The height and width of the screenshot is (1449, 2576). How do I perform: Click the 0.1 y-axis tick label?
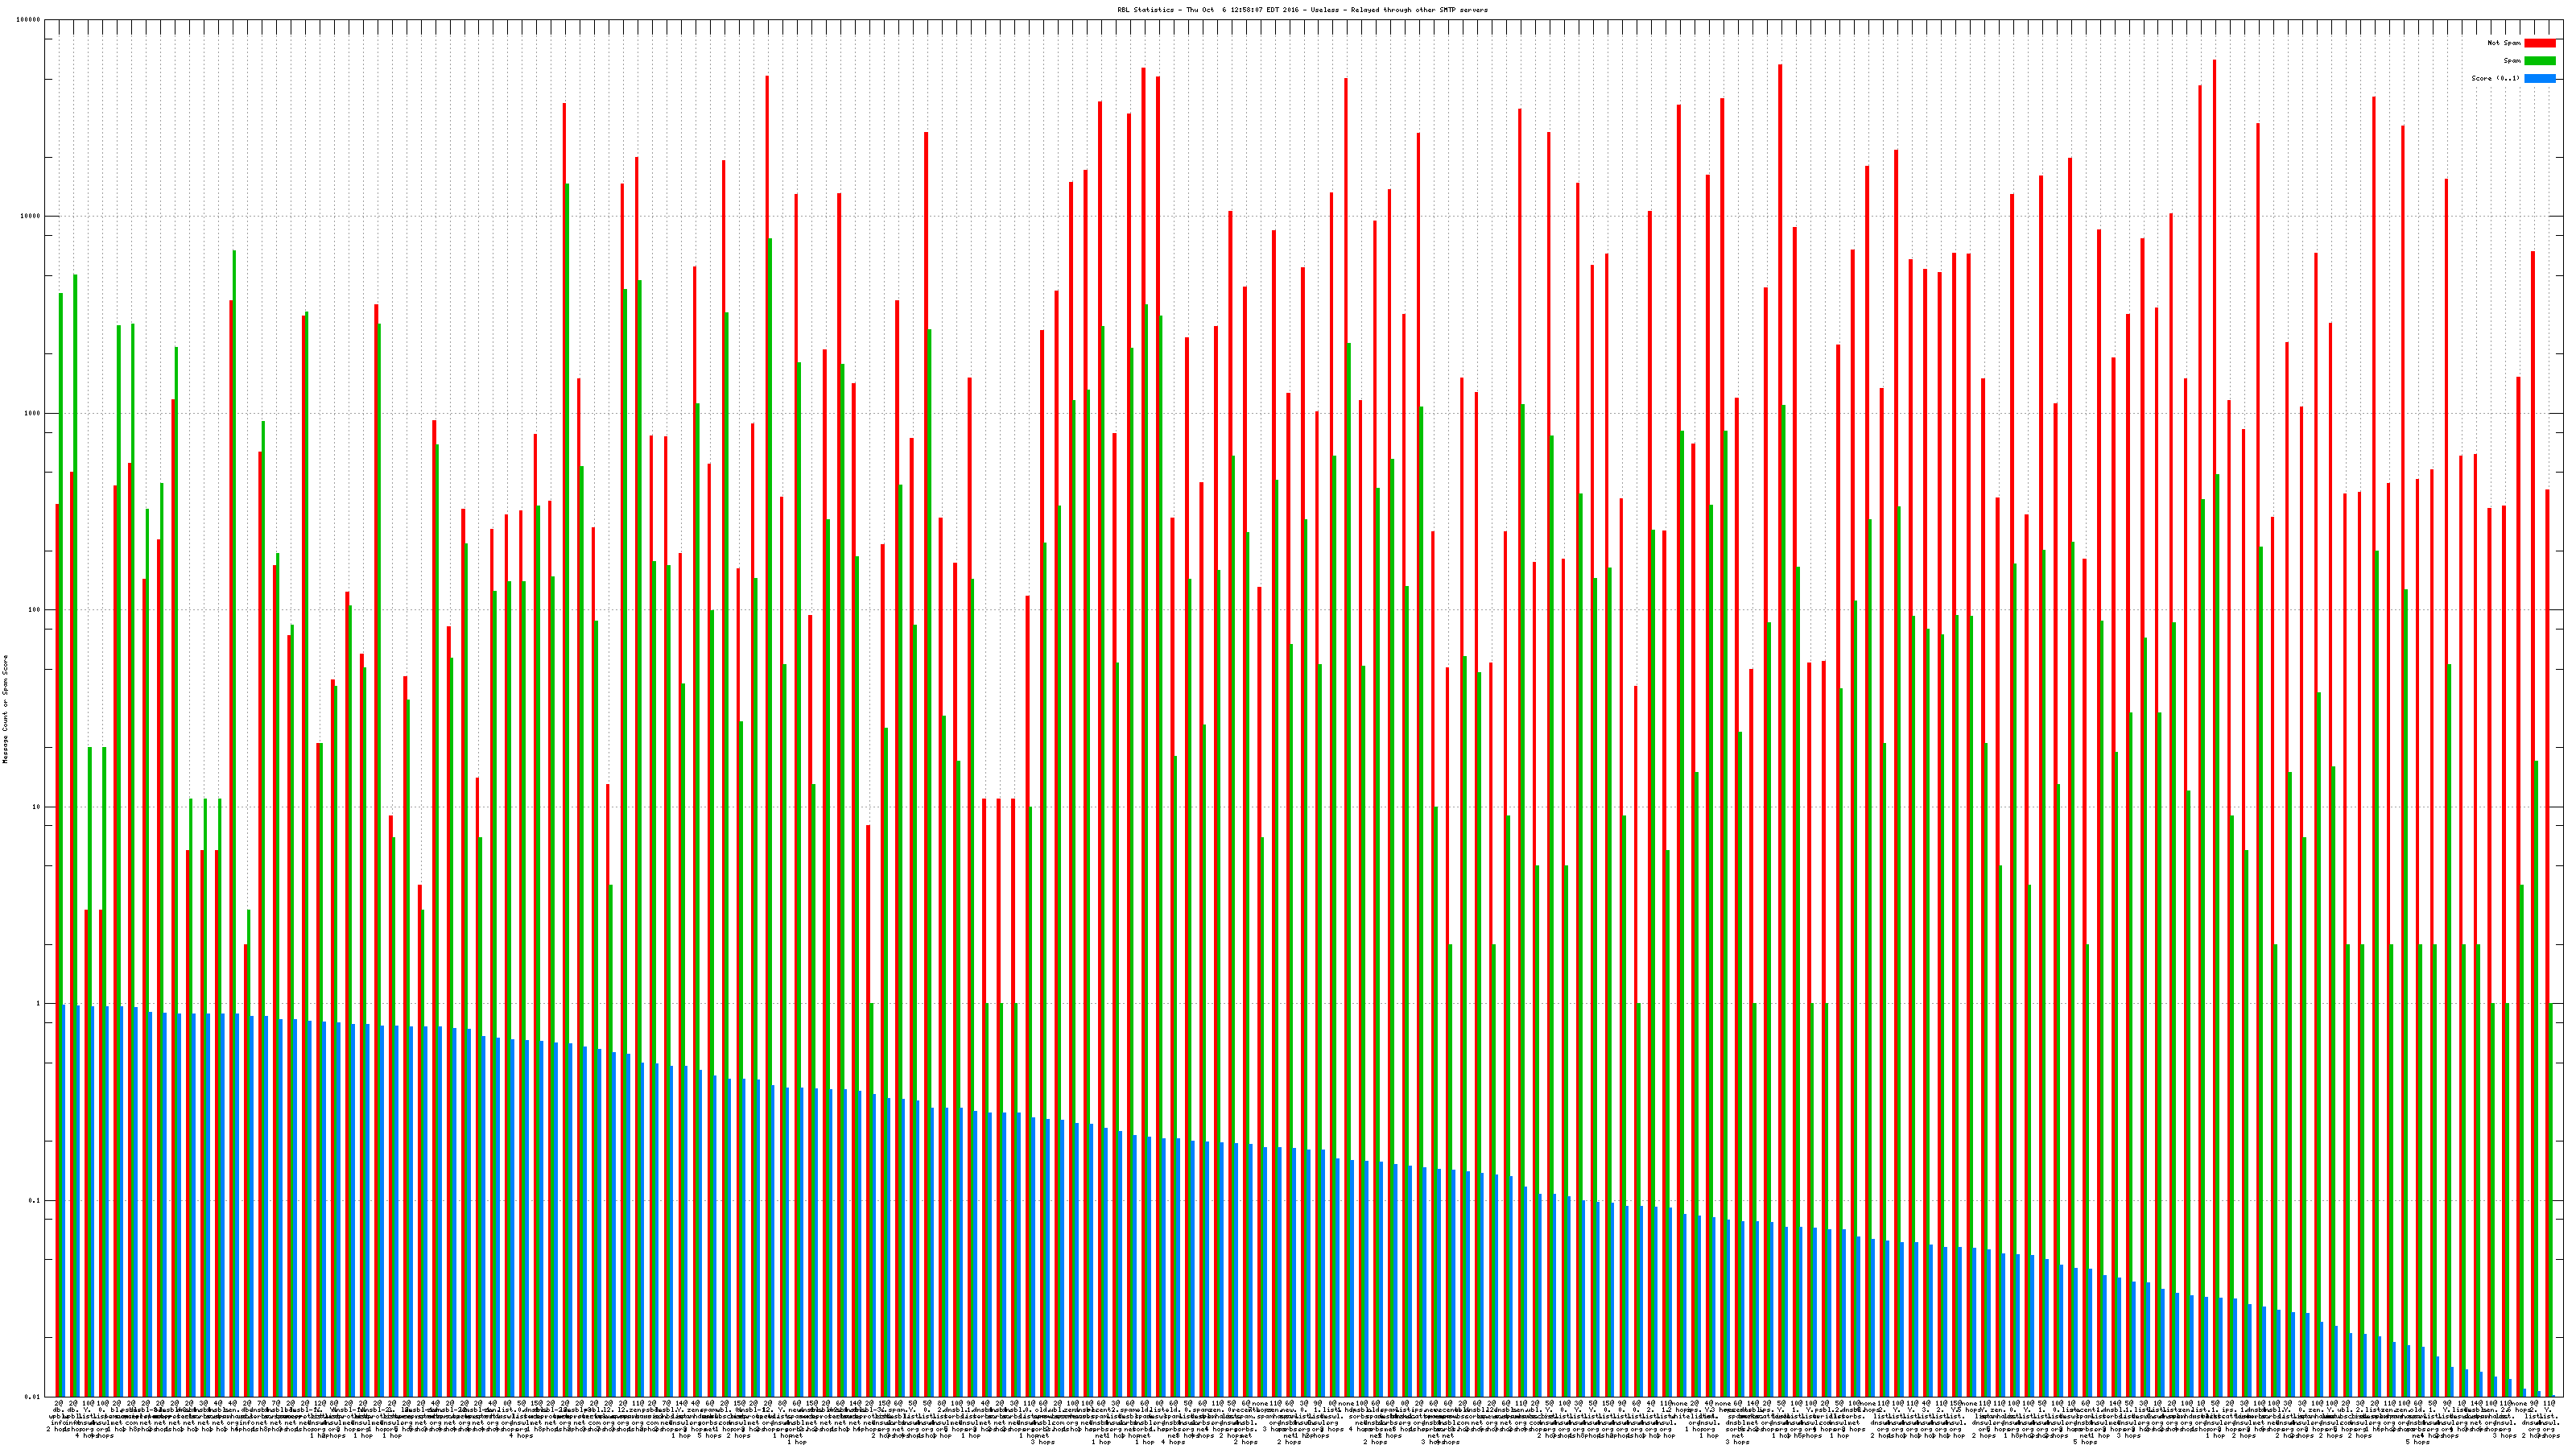pos(35,1200)
